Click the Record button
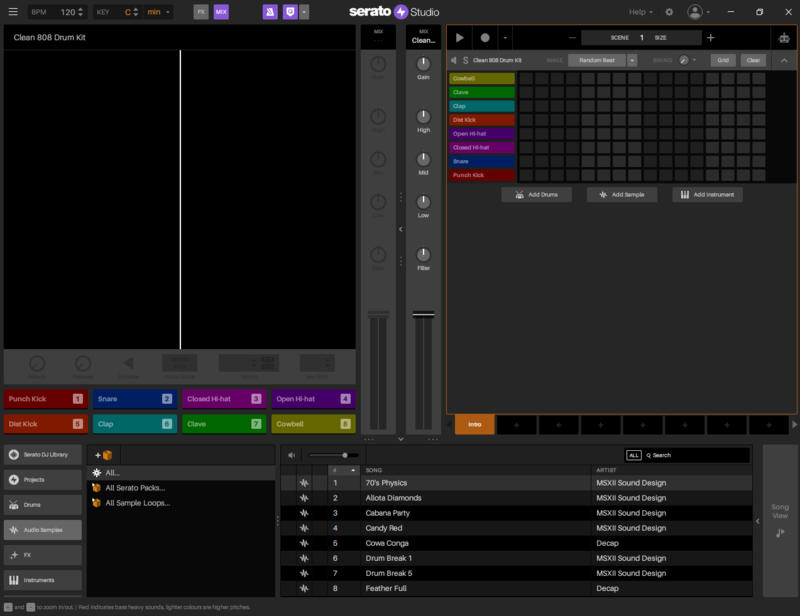This screenshot has width=800, height=616. click(485, 38)
